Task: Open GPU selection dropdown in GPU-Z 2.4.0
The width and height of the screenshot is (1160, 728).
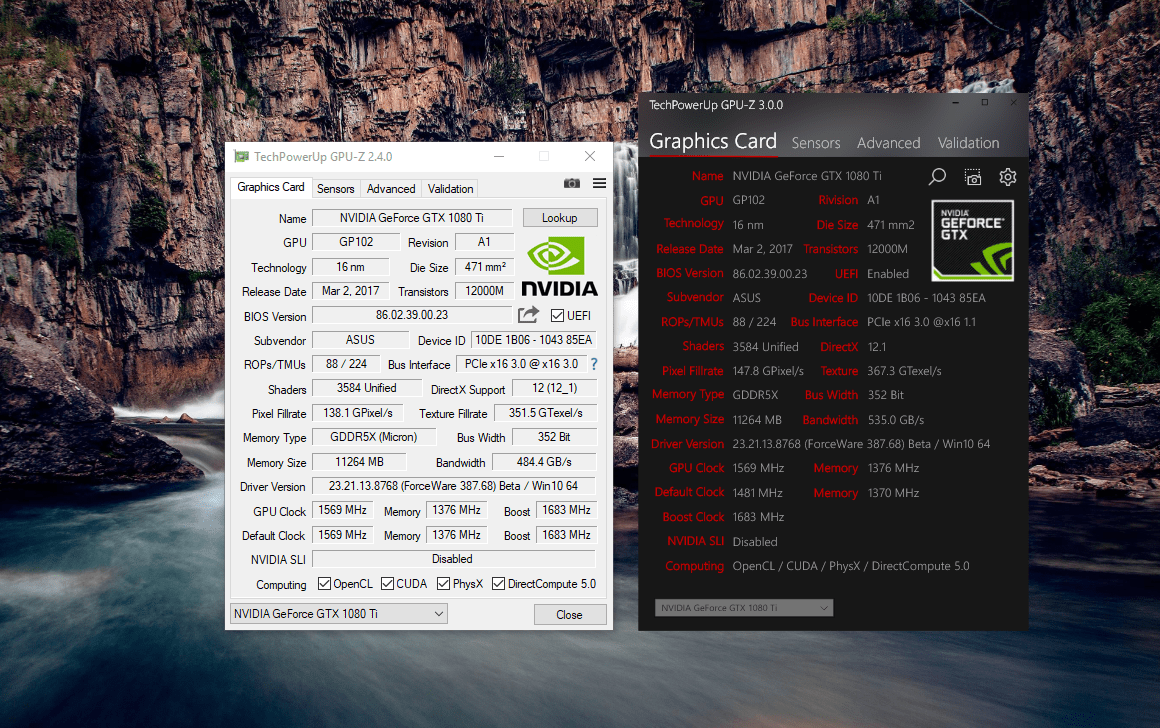Action: tap(339, 614)
